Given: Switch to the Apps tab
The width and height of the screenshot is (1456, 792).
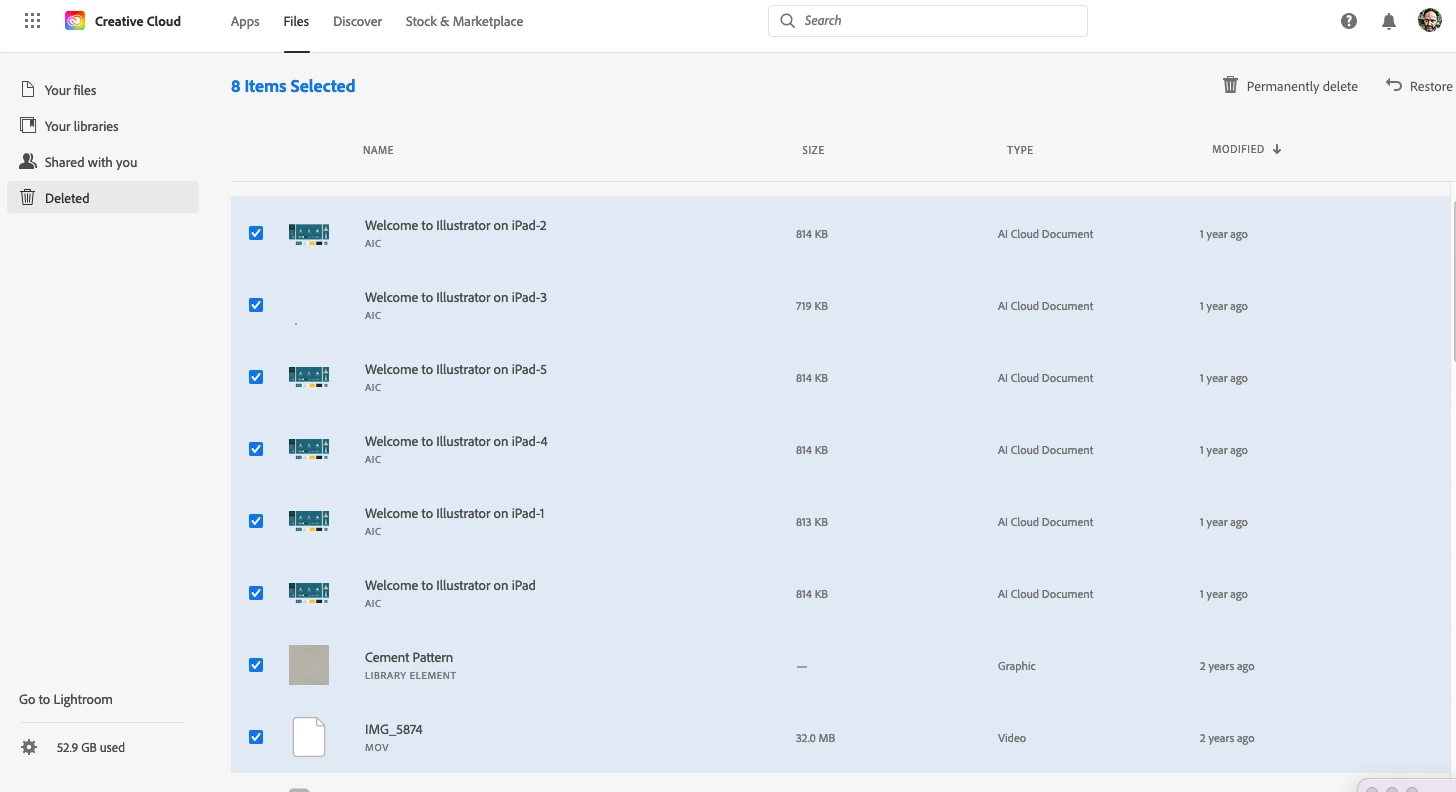Looking at the screenshot, I should 245,21.
